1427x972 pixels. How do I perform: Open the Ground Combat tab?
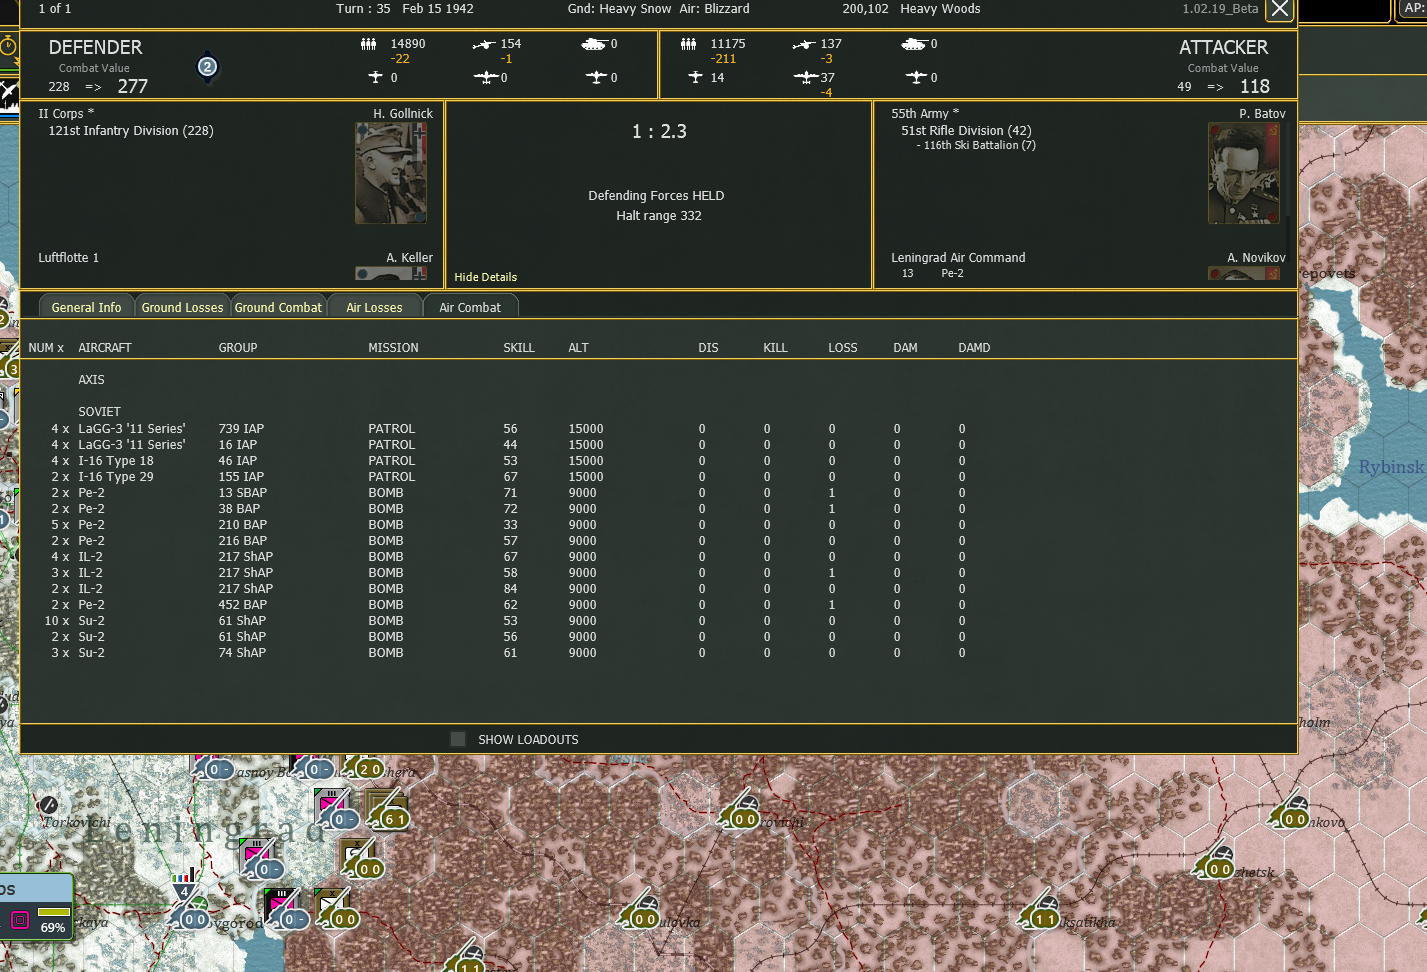pyautogui.click(x=278, y=306)
